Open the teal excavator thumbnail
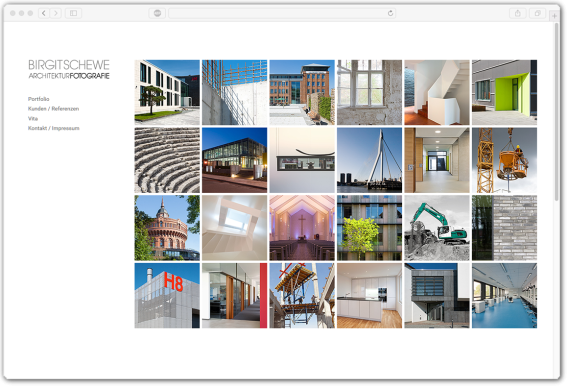The width and height of the screenshot is (568, 387). (x=437, y=228)
